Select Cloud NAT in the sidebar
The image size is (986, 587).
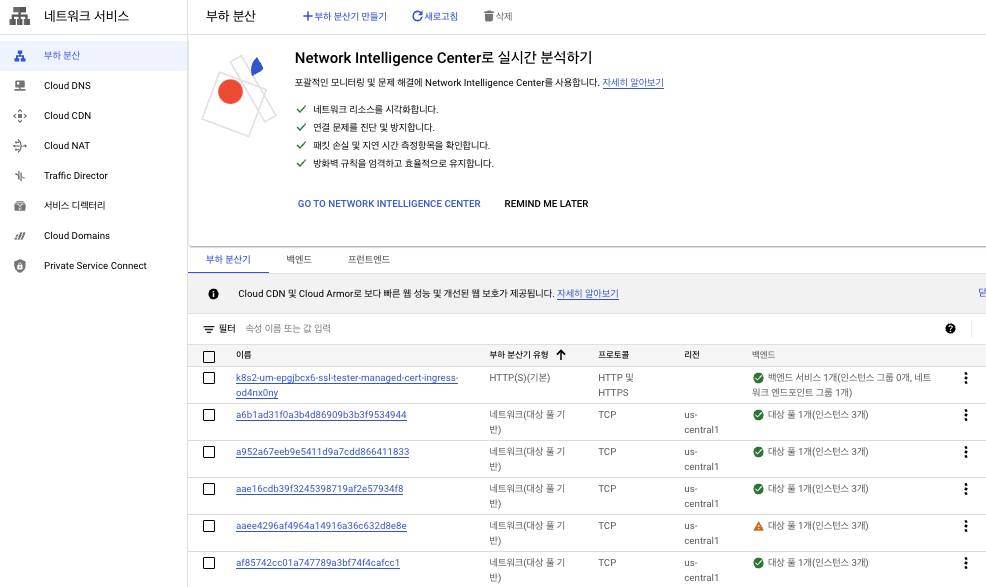coord(67,146)
